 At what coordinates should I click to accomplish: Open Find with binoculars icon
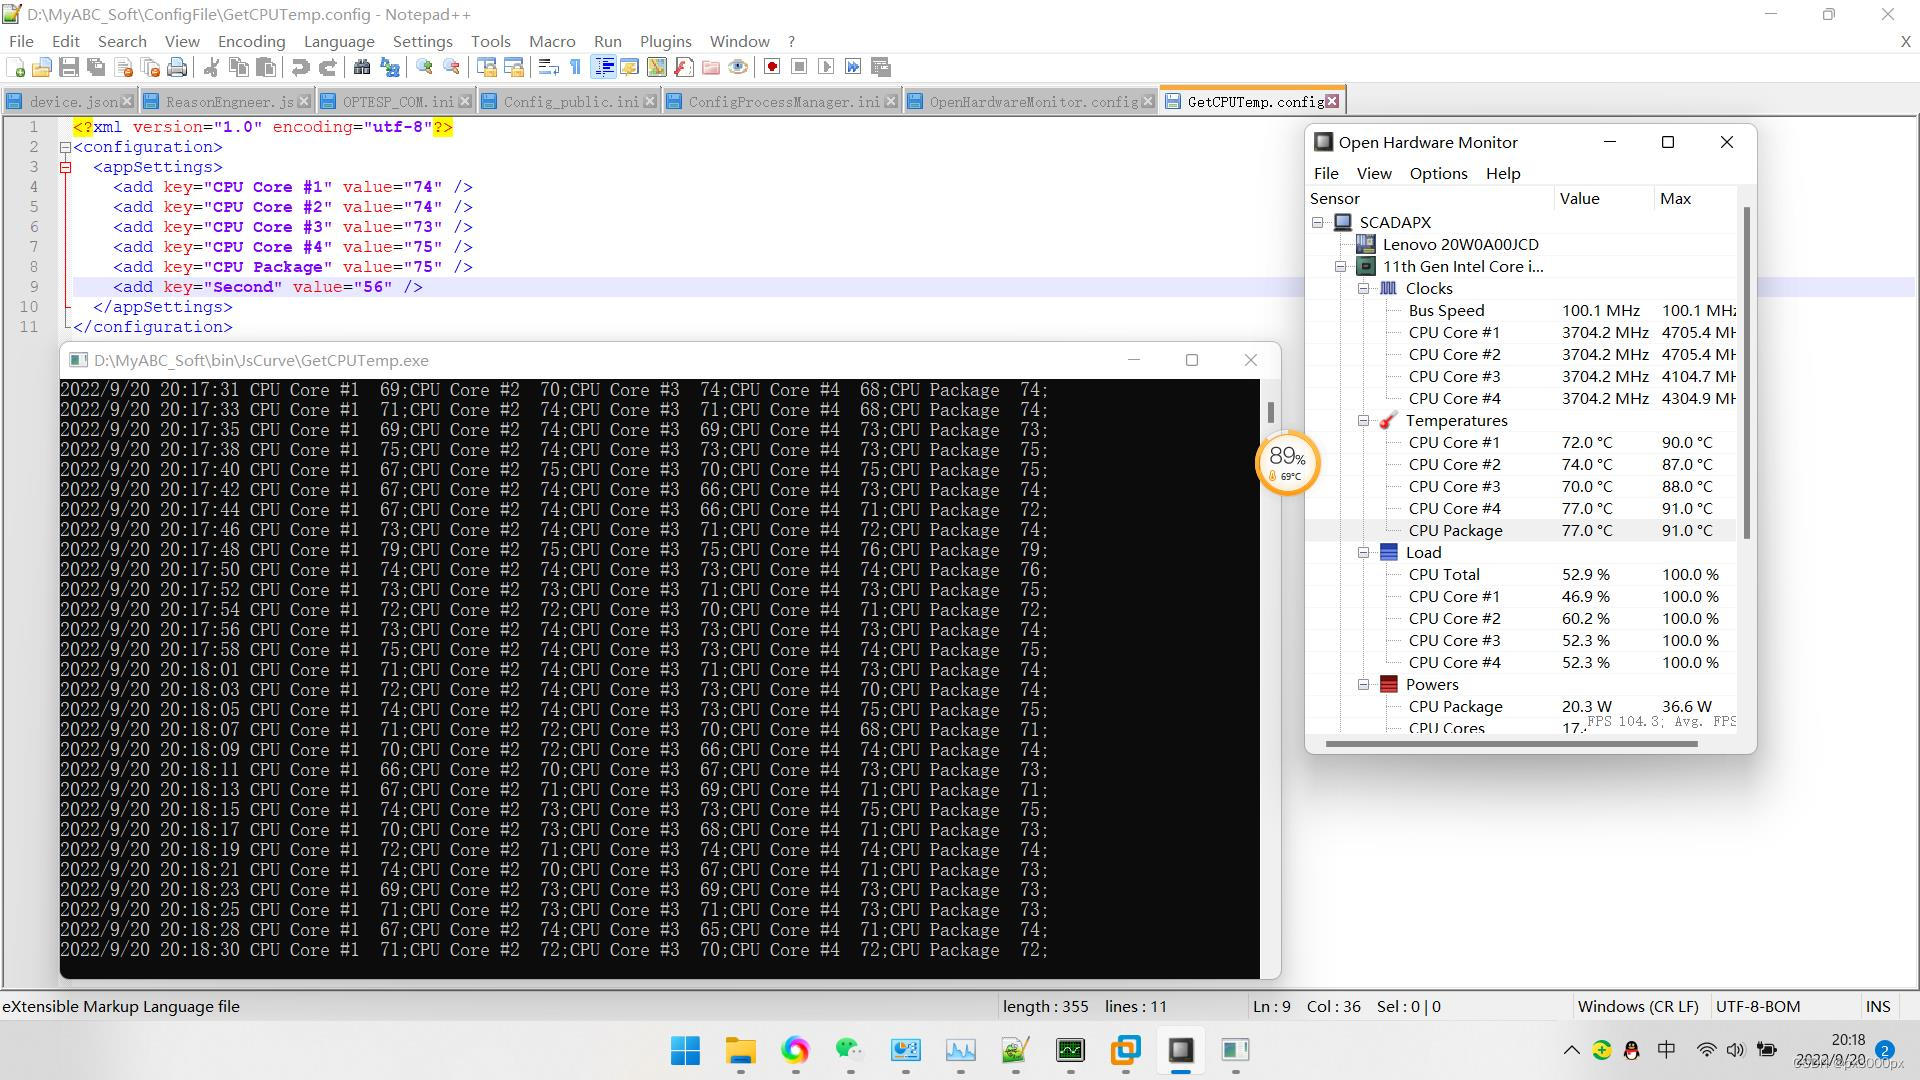(362, 68)
